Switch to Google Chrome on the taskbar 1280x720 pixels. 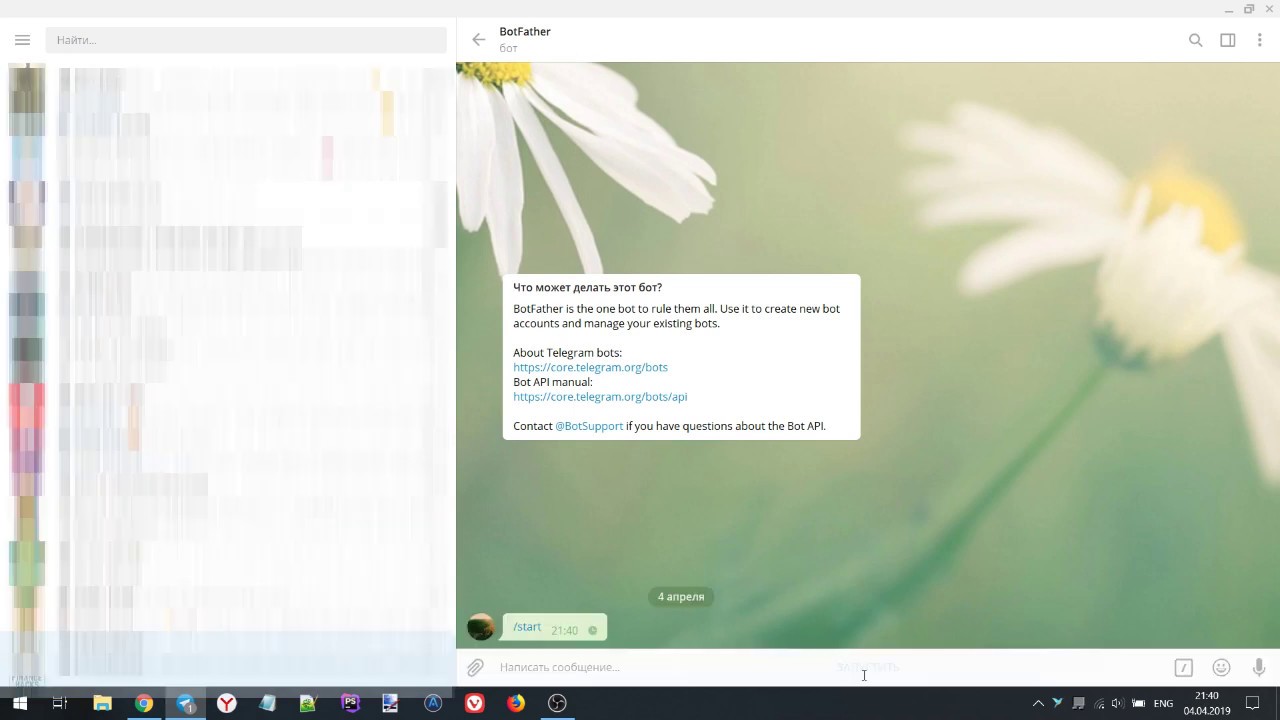point(144,703)
